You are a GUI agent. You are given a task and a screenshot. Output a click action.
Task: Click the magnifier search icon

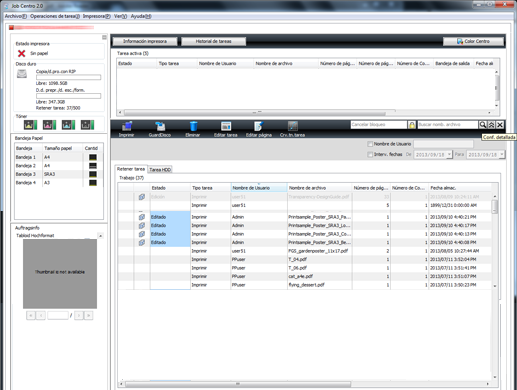[482, 125]
